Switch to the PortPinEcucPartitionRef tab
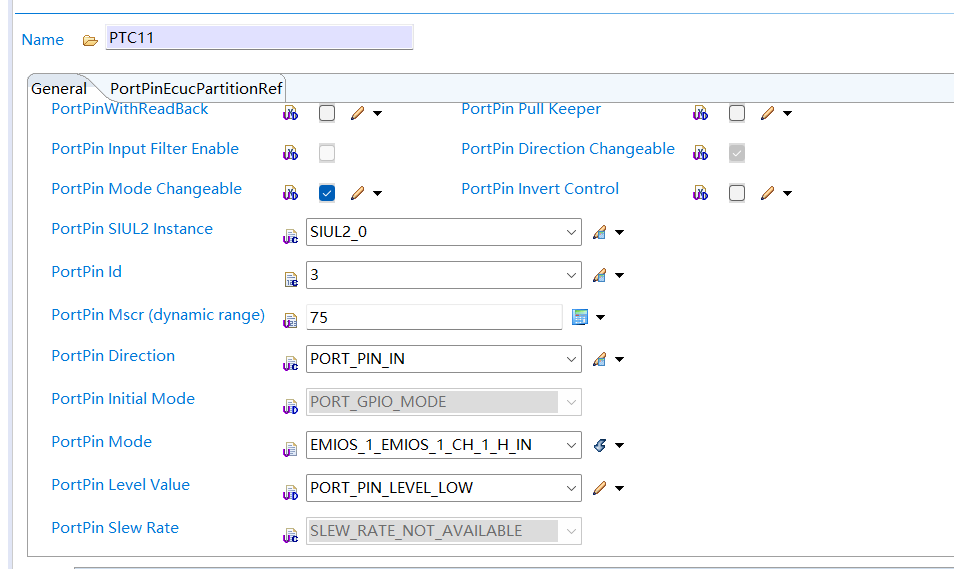 [196, 88]
